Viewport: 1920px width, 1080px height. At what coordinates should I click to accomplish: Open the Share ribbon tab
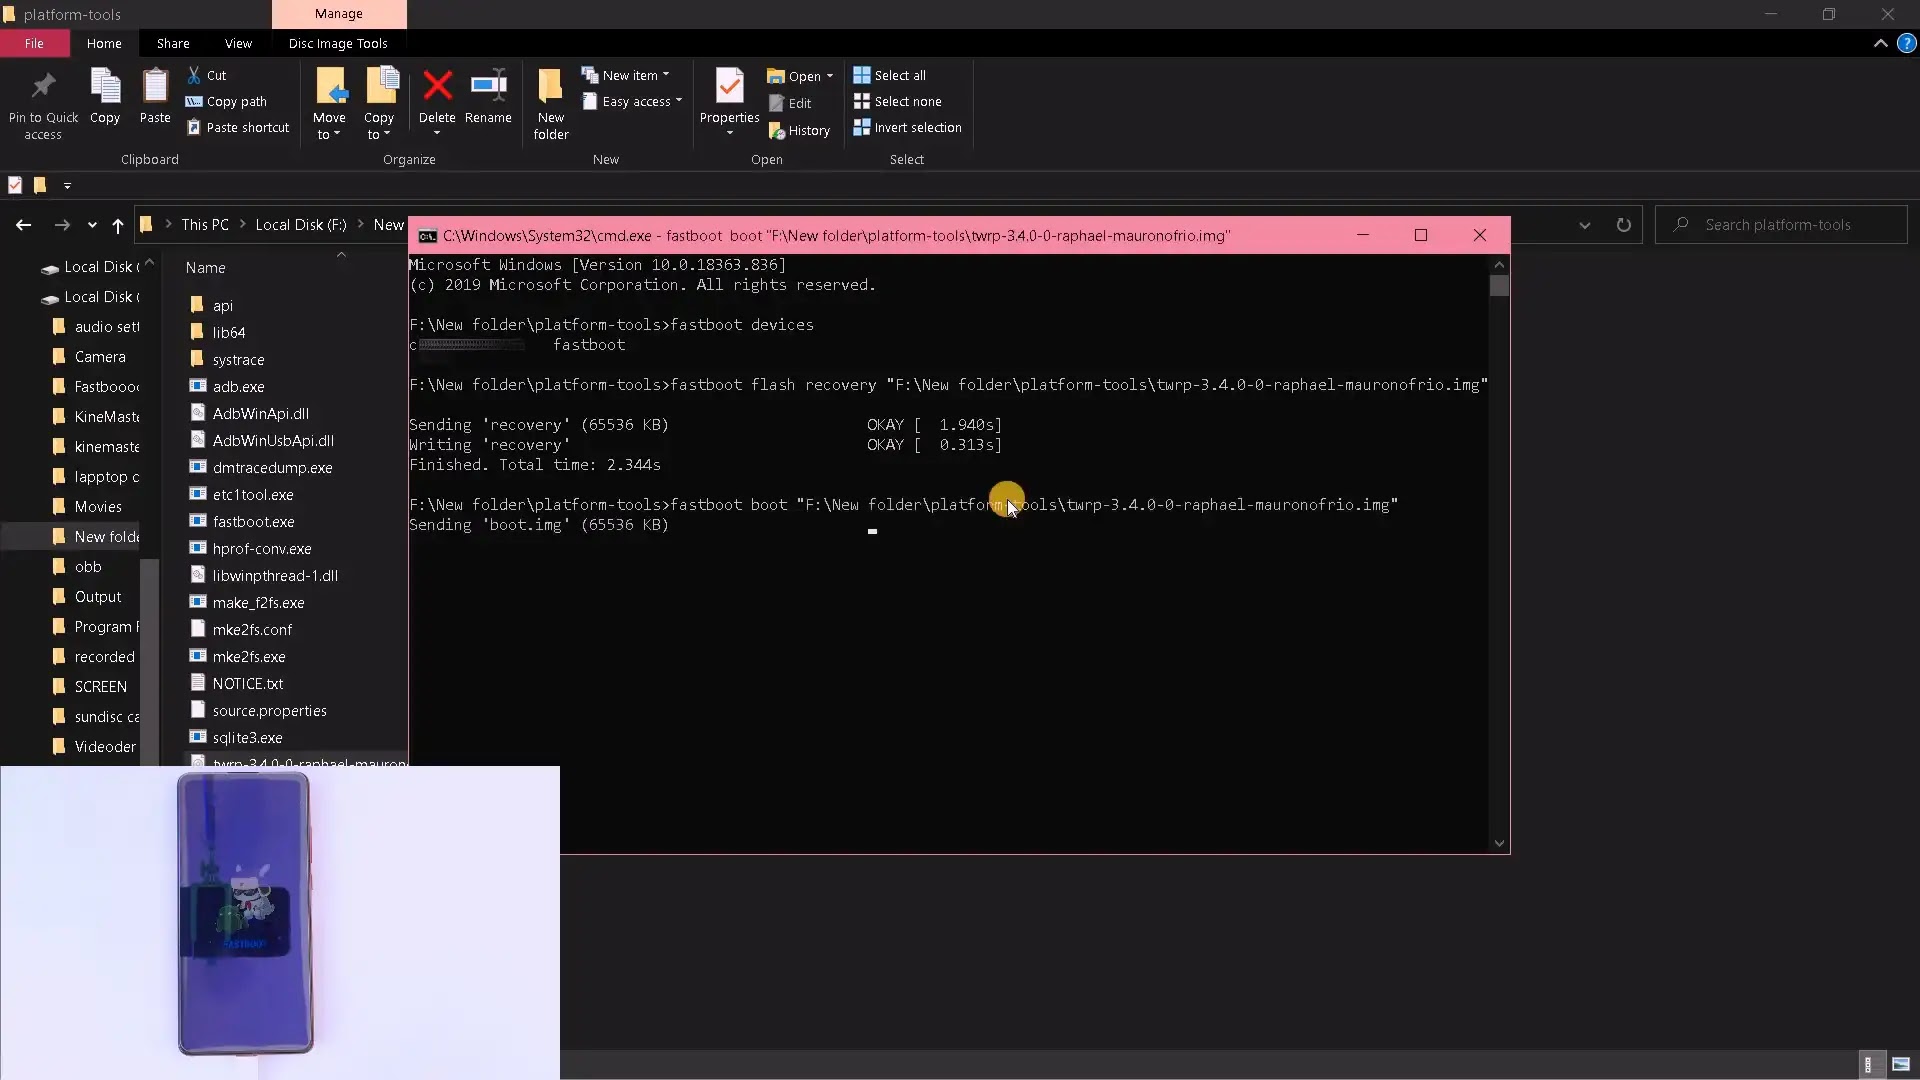173,43
